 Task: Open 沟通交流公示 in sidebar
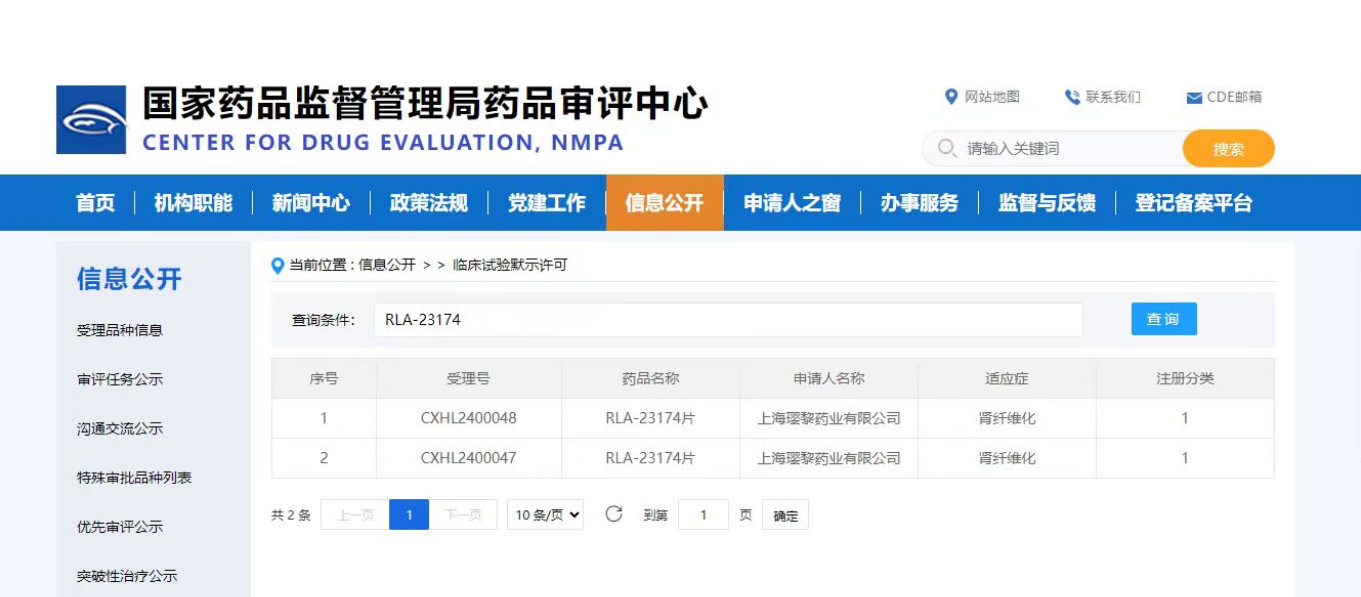pos(120,428)
